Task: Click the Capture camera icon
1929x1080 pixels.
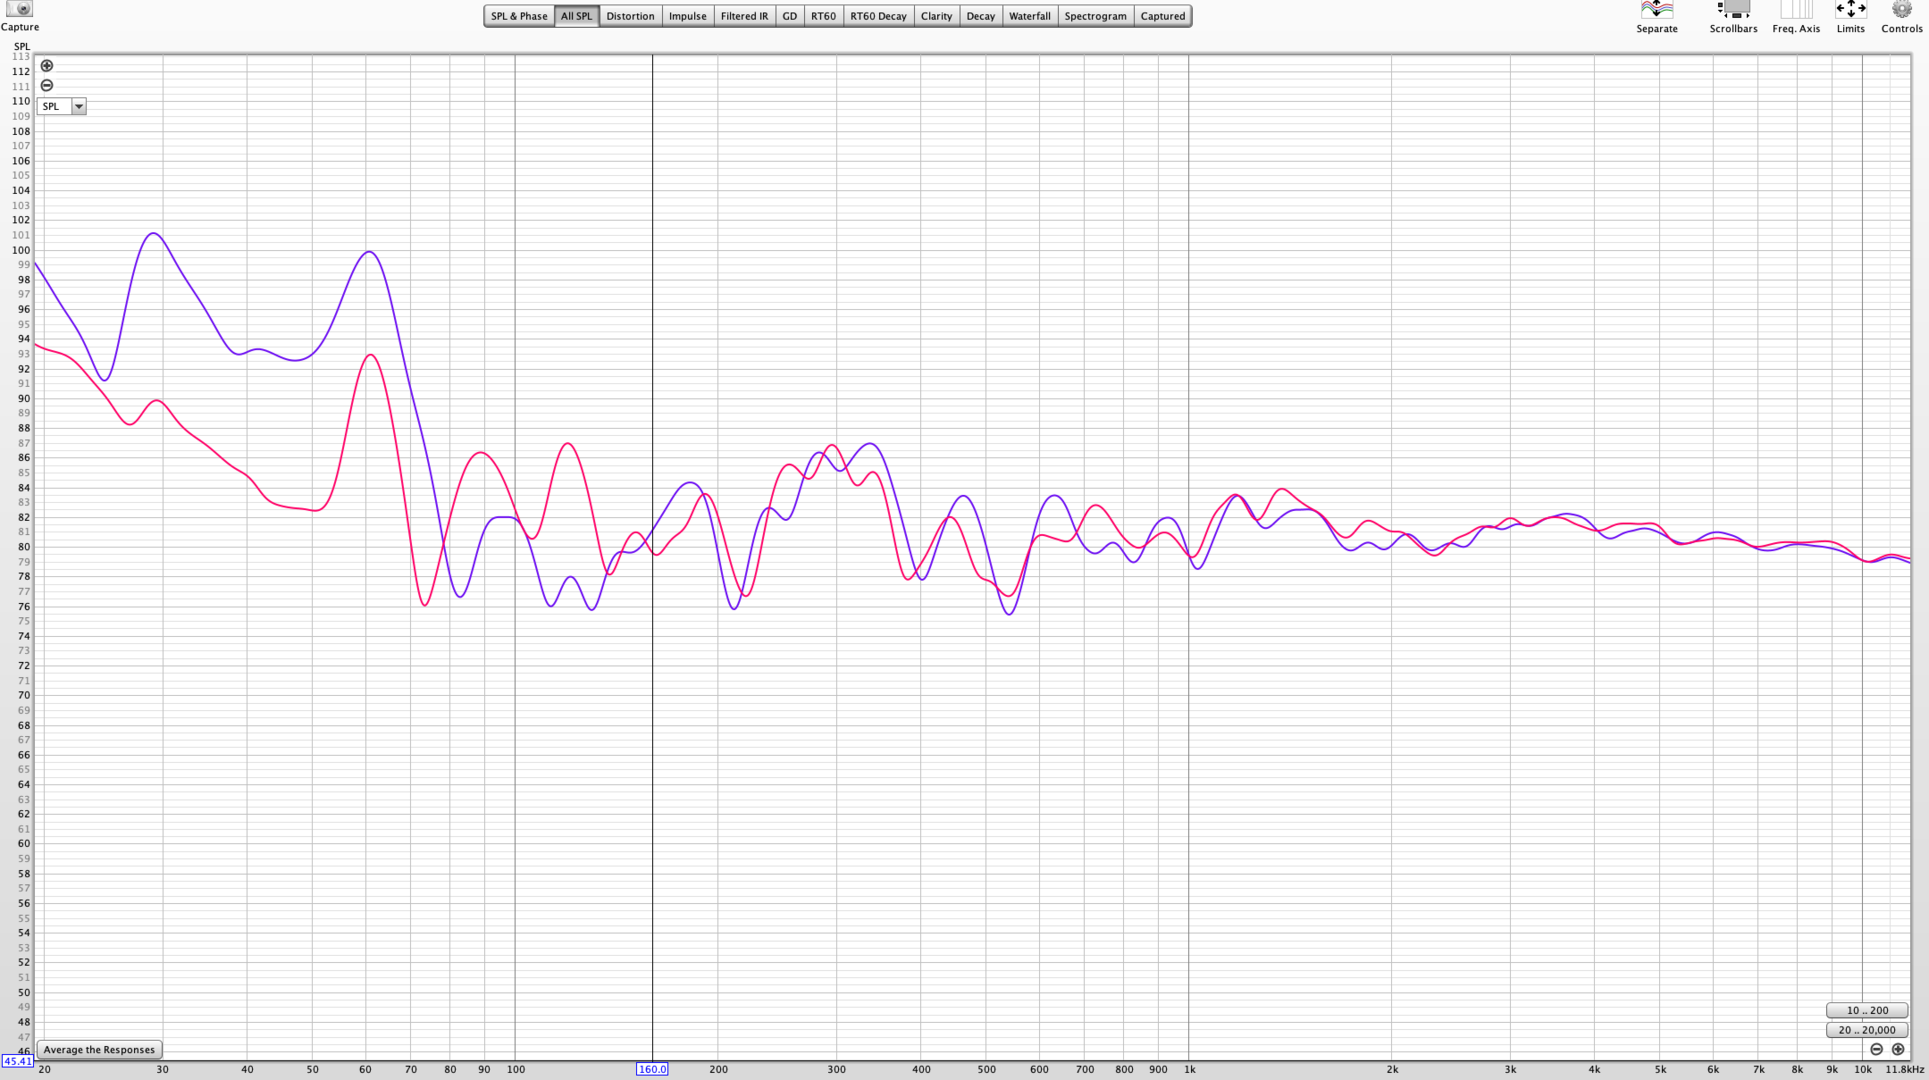Action: 19,9
